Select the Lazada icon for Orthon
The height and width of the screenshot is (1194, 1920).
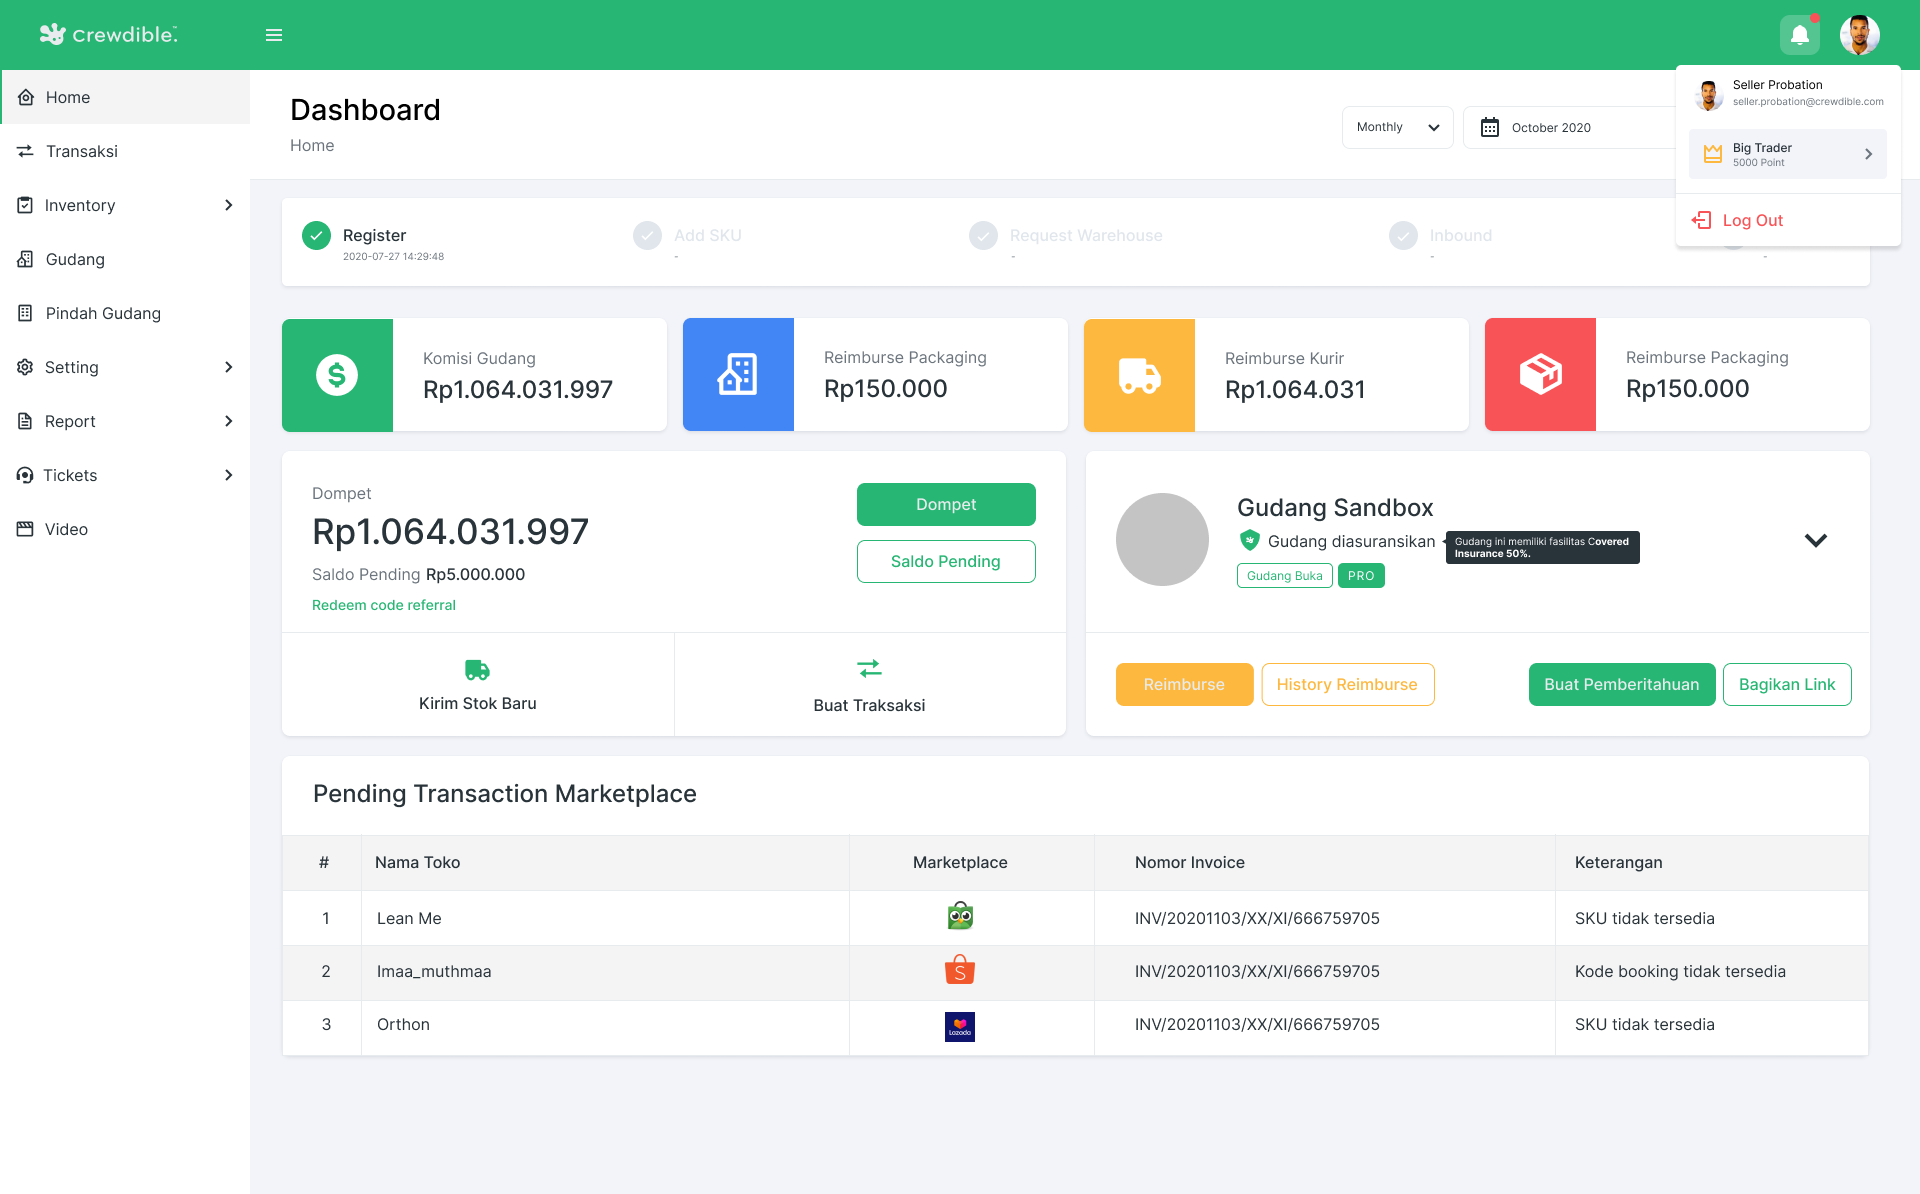959,1026
